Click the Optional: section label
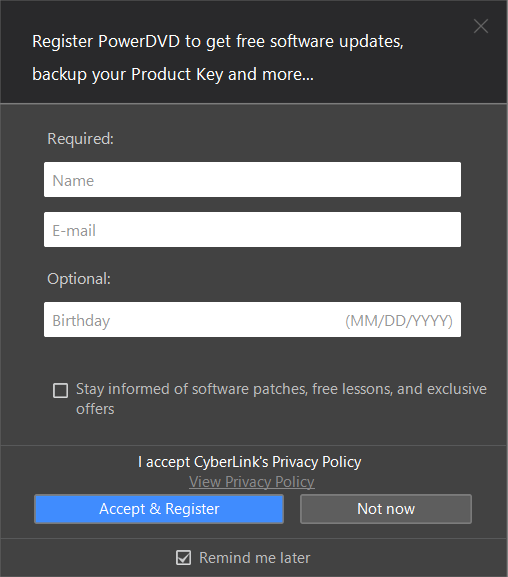Screen dimensions: 508x577 click(79, 279)
